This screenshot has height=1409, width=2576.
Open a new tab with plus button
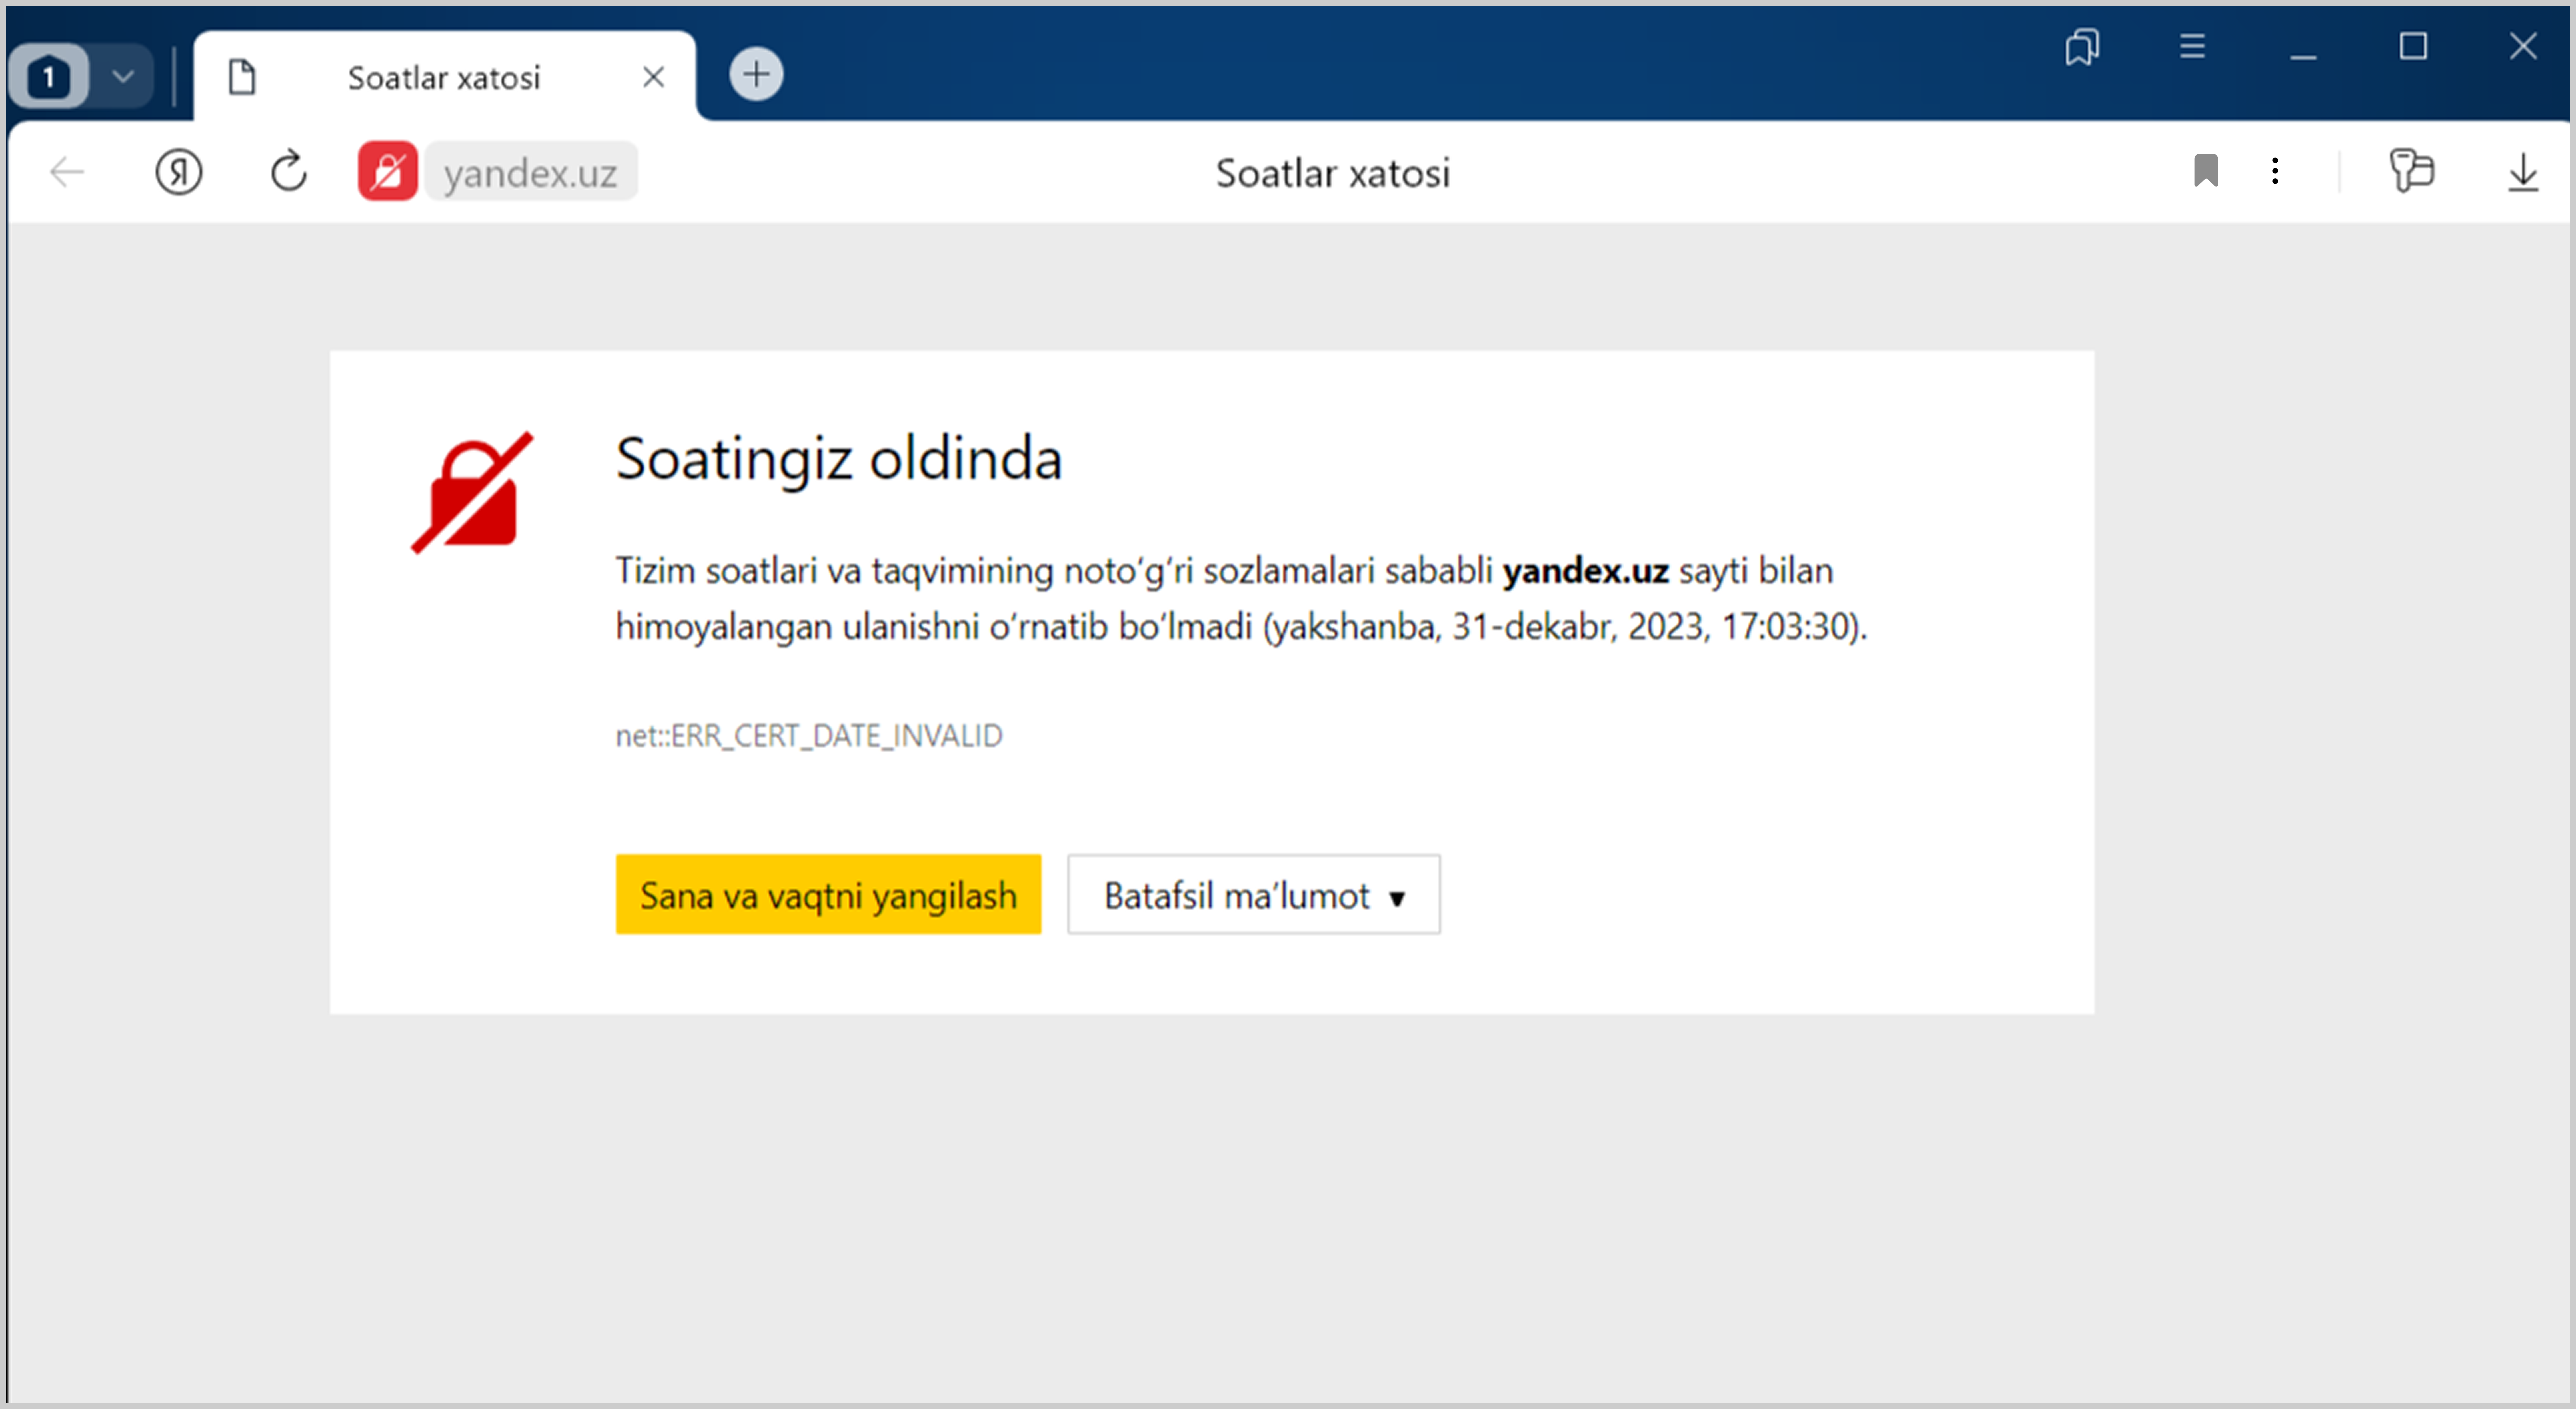(756, 74)
